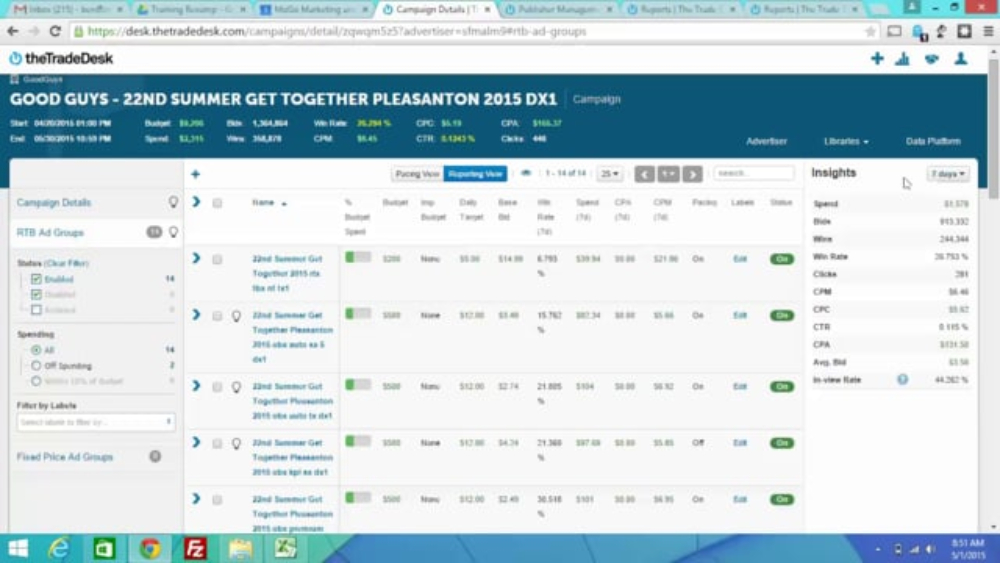Viewport: 1000px width, 563px height.
Task: Reload the page with the browser refresh icon
Action: pyautogui.click(x=55, y=31)
